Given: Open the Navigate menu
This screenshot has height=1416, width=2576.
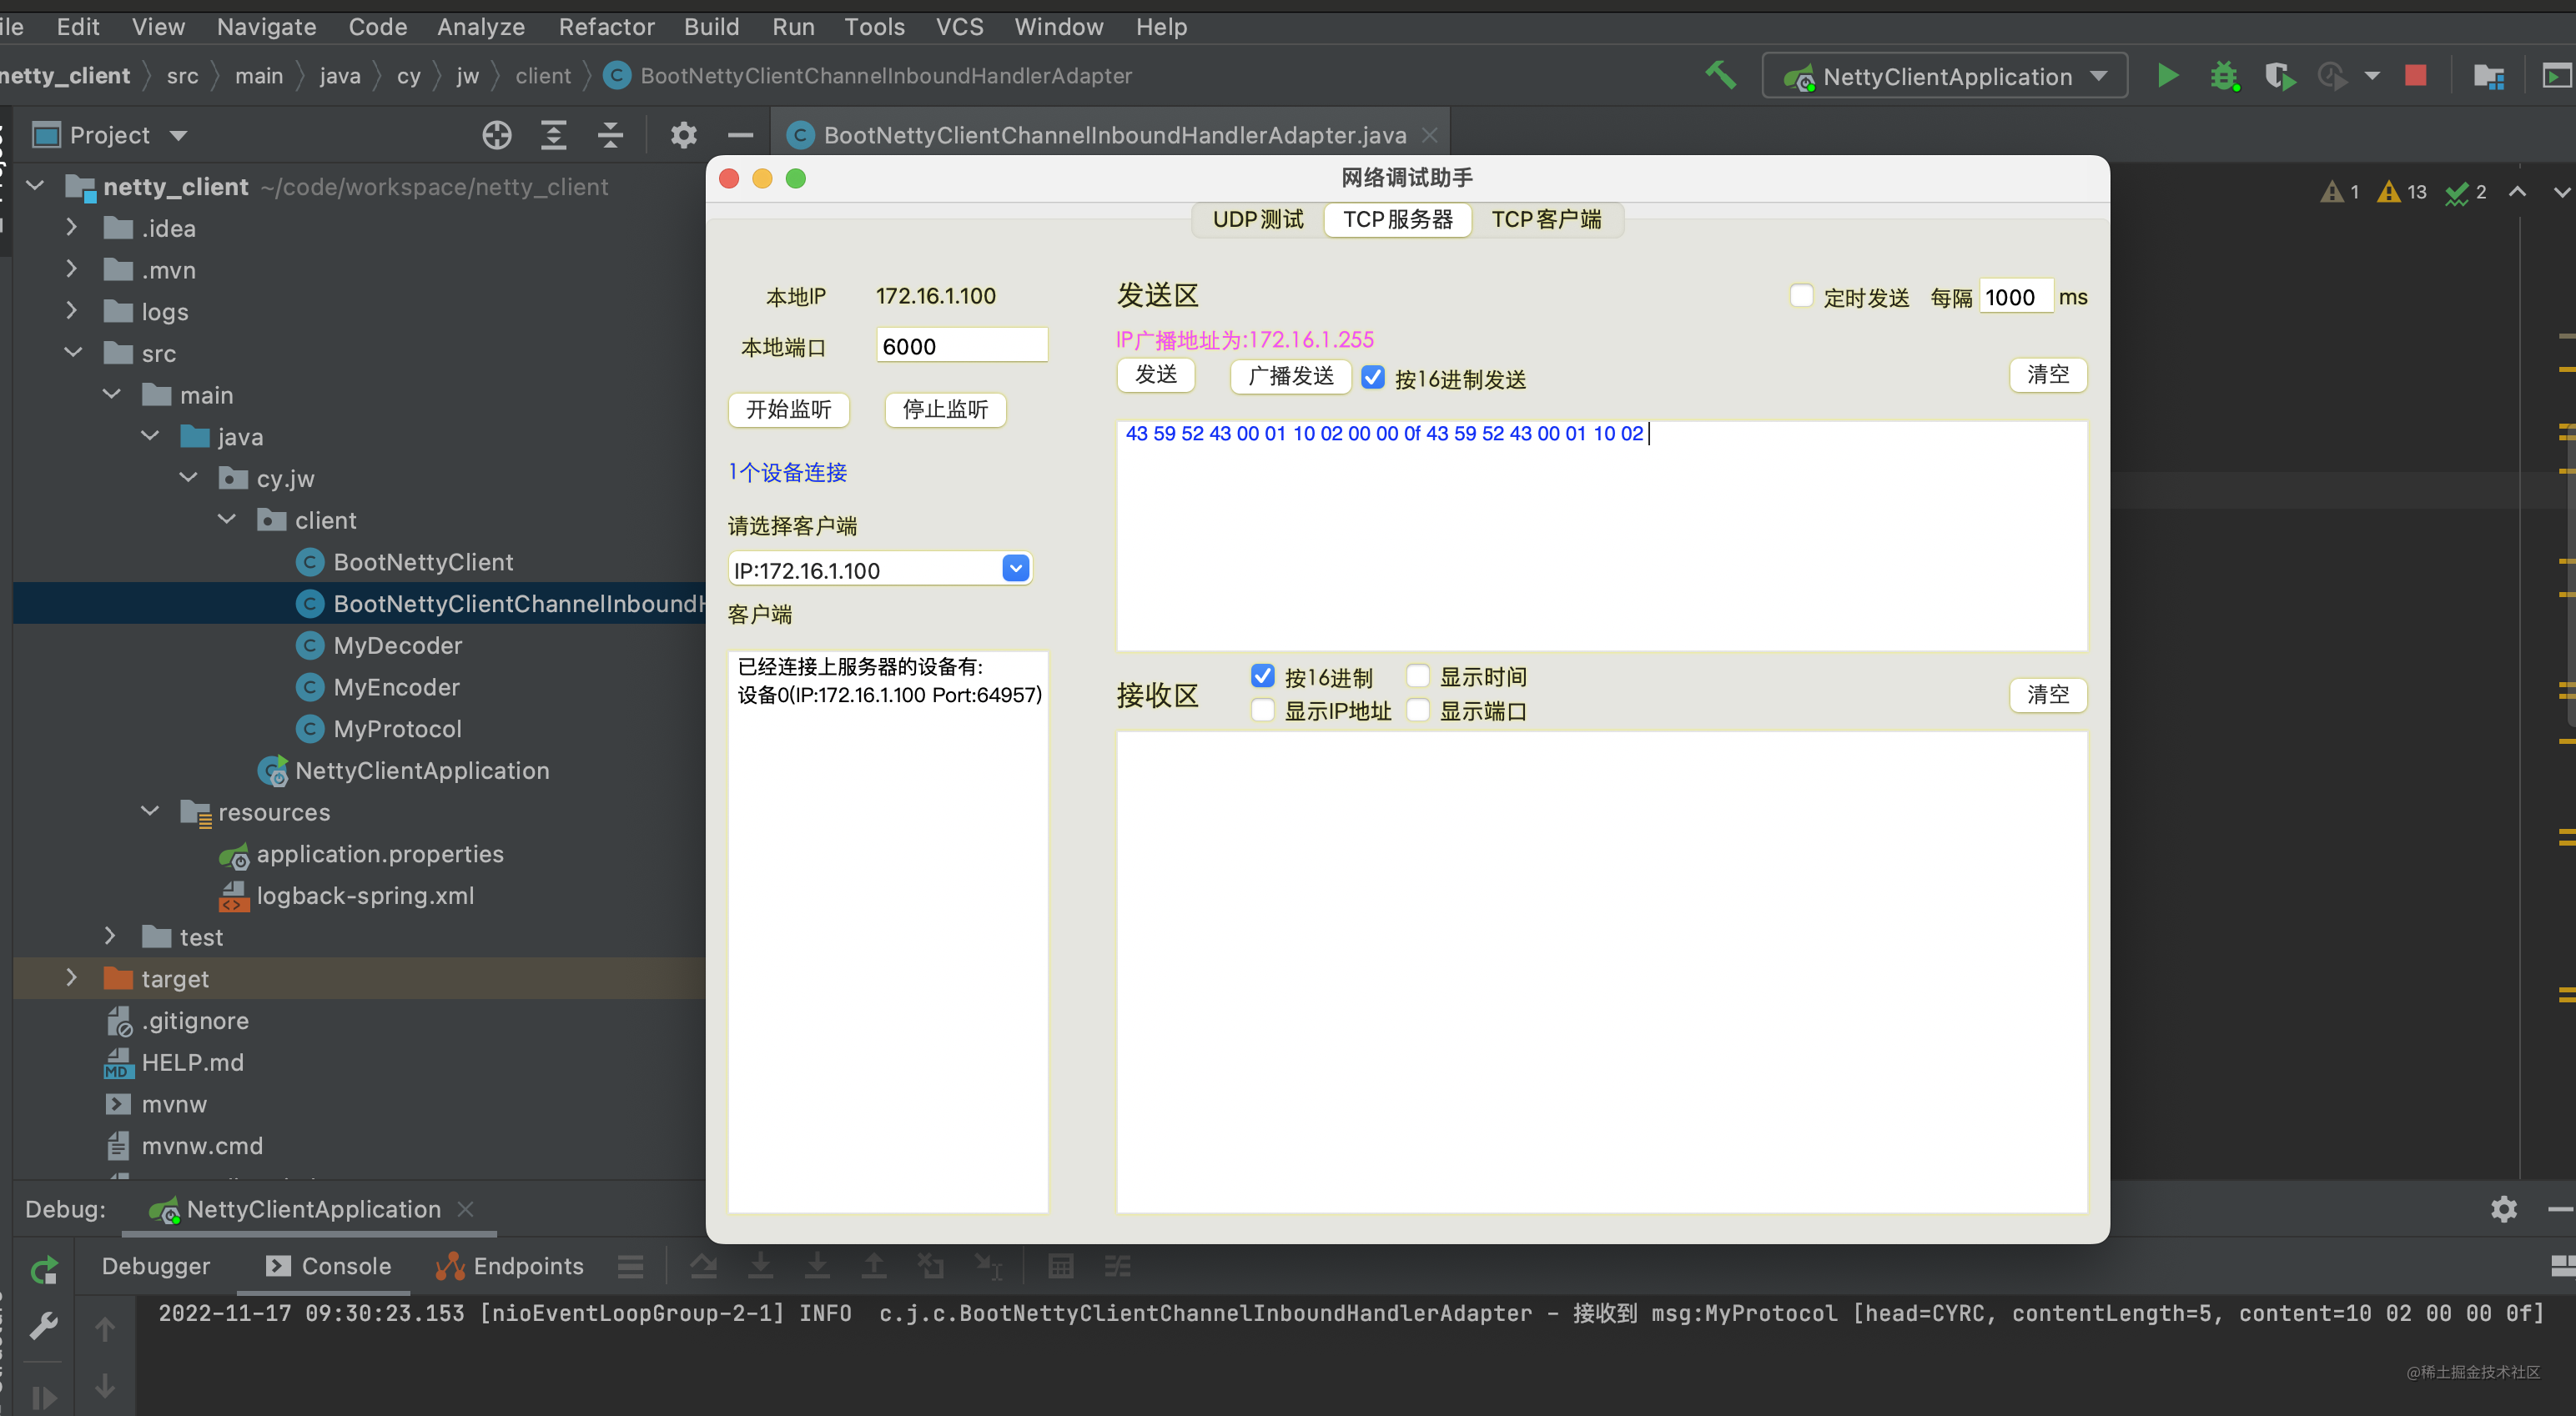Looking at the screenshot, I should coord(266,27).
